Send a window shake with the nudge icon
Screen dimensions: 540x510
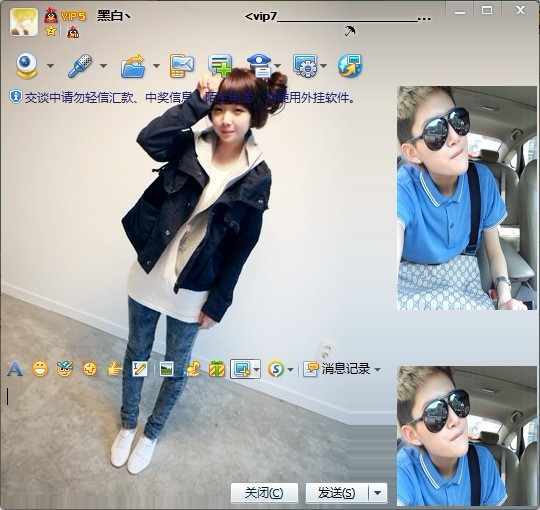pos(90,369)
